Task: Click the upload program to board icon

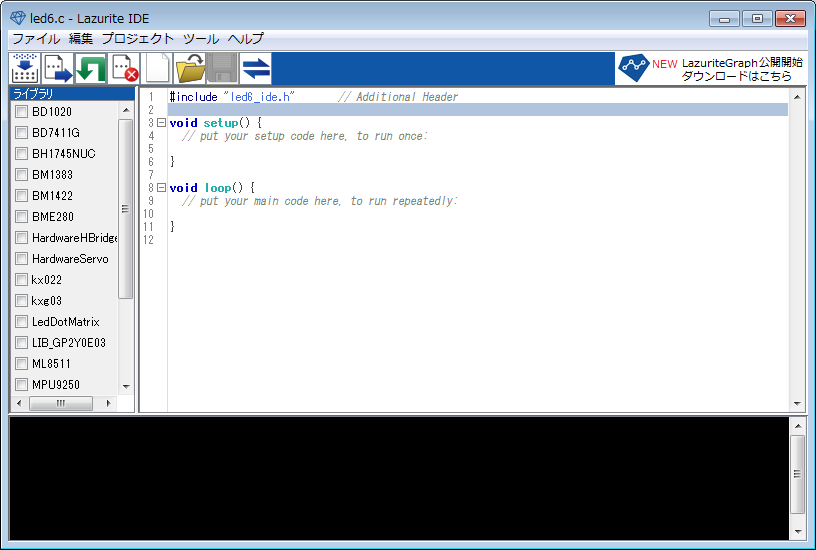Action: (x=58, y=68)
